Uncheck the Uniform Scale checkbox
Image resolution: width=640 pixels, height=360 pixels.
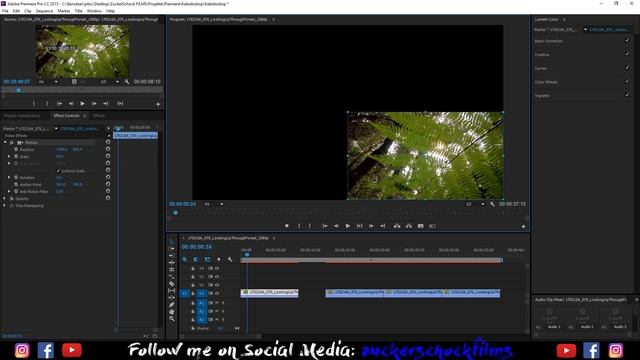pos(58,171)
